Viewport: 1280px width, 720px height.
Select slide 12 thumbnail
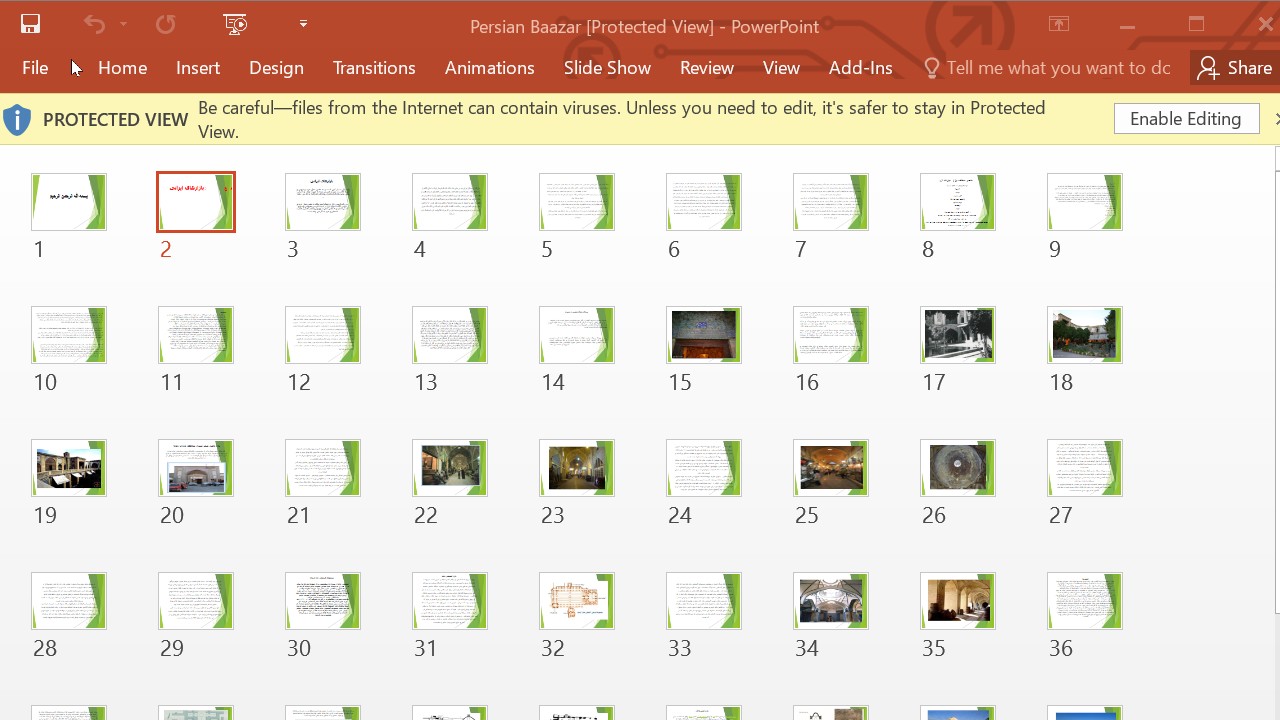pos(323,335)
